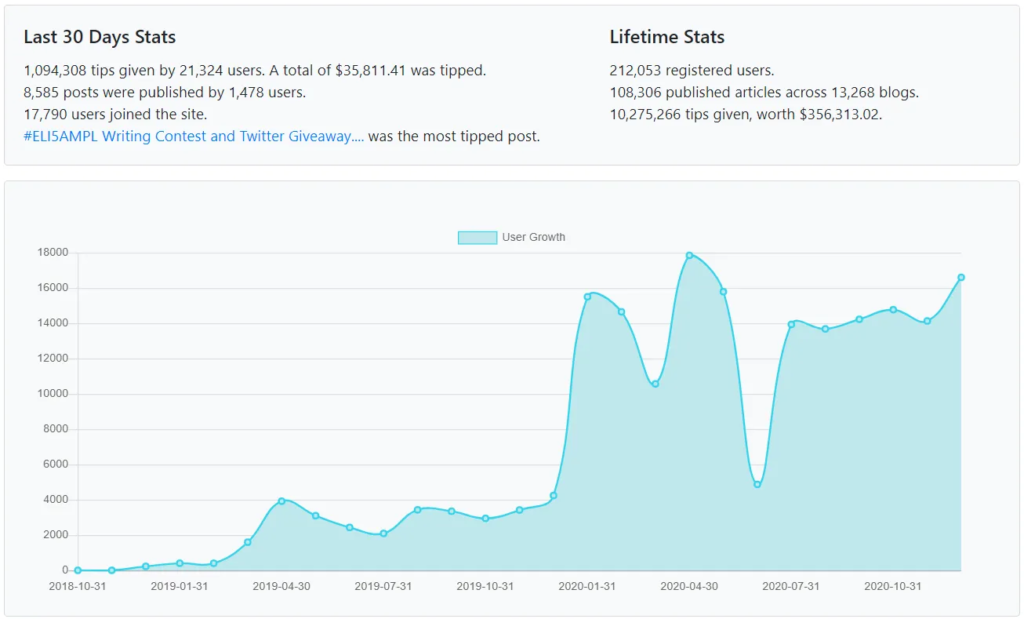Toggle the User Growth legend swatch
1024x619 pixels.
477,238
